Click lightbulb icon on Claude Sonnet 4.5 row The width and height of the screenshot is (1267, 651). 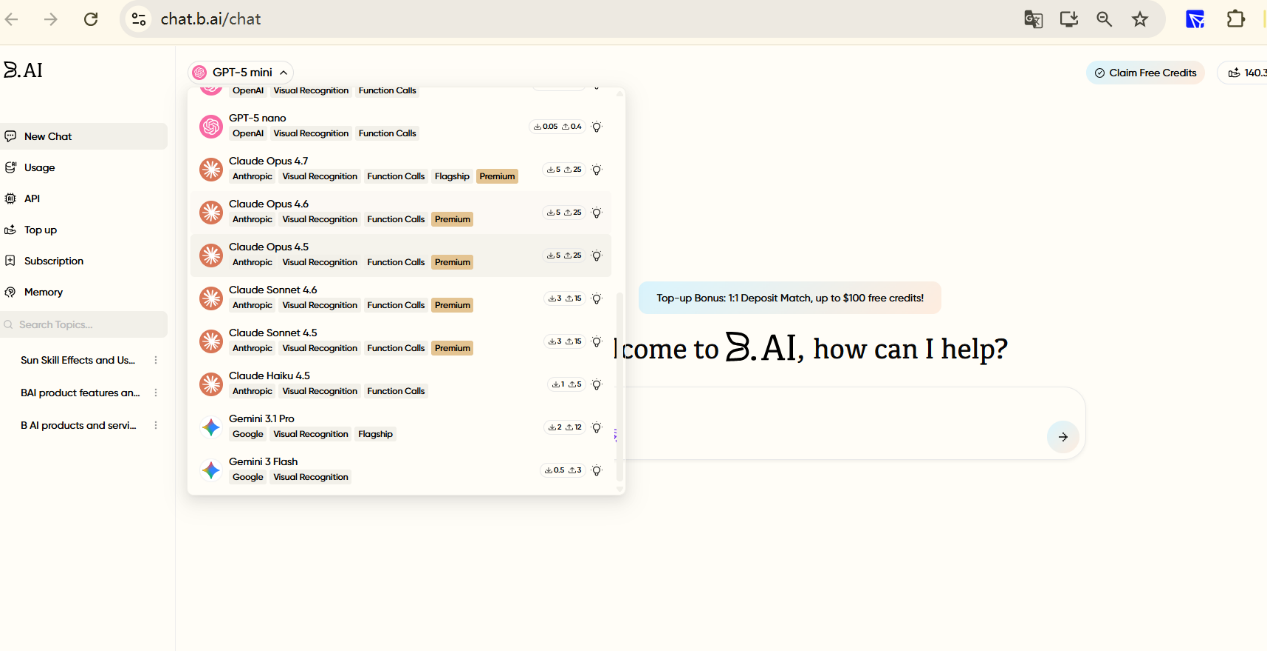[597, 342]
